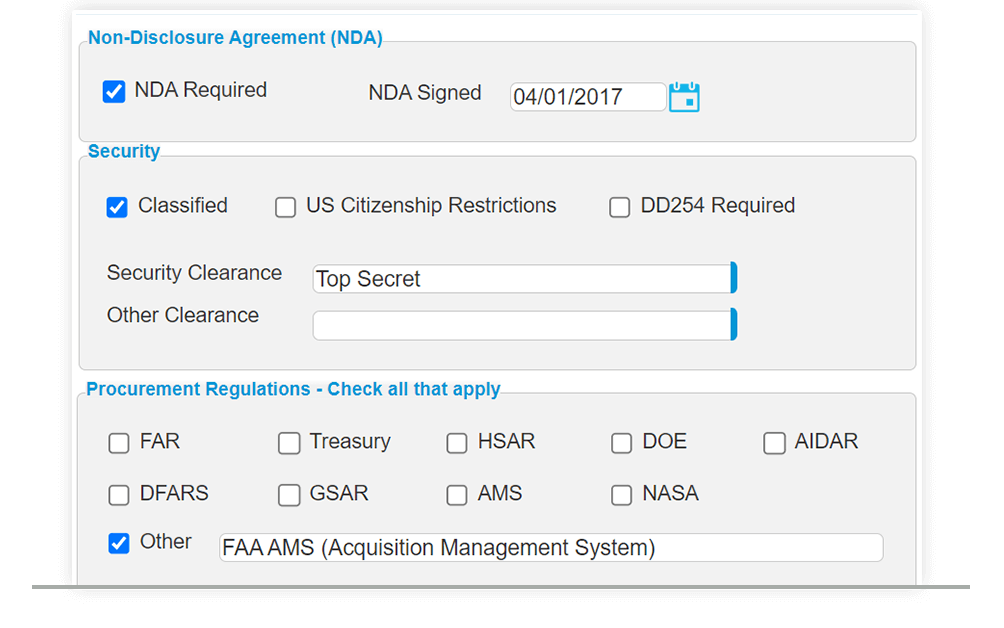Screen dimensions: 1004x628
Task: Check the FAR regulation box
Action: pyautogui.click(x=119, y=442)
